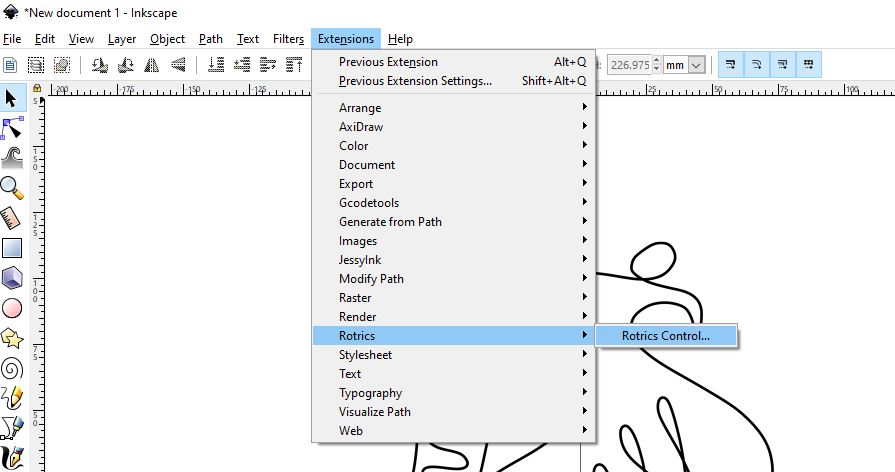Rotate selection 90° counter-clockwise
Viewport: 895px width, 472px height.
pyautogui.click(x=100, y=65)
